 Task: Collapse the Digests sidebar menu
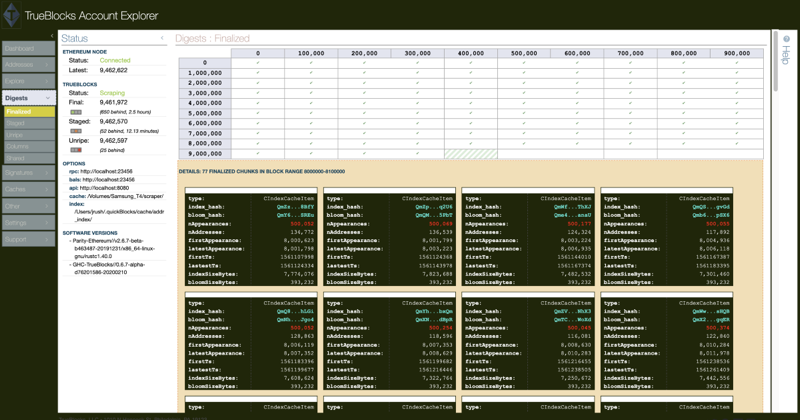pyautogui.click(x=29, y=98)
